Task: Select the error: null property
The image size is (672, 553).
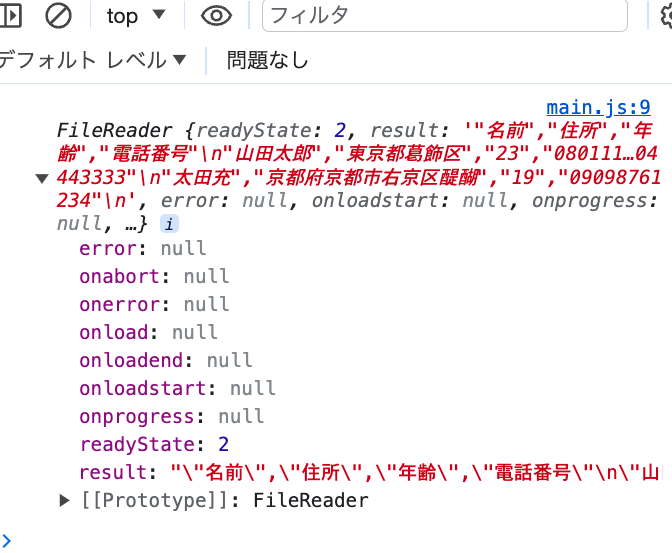Action: click(x=142, y=249)
